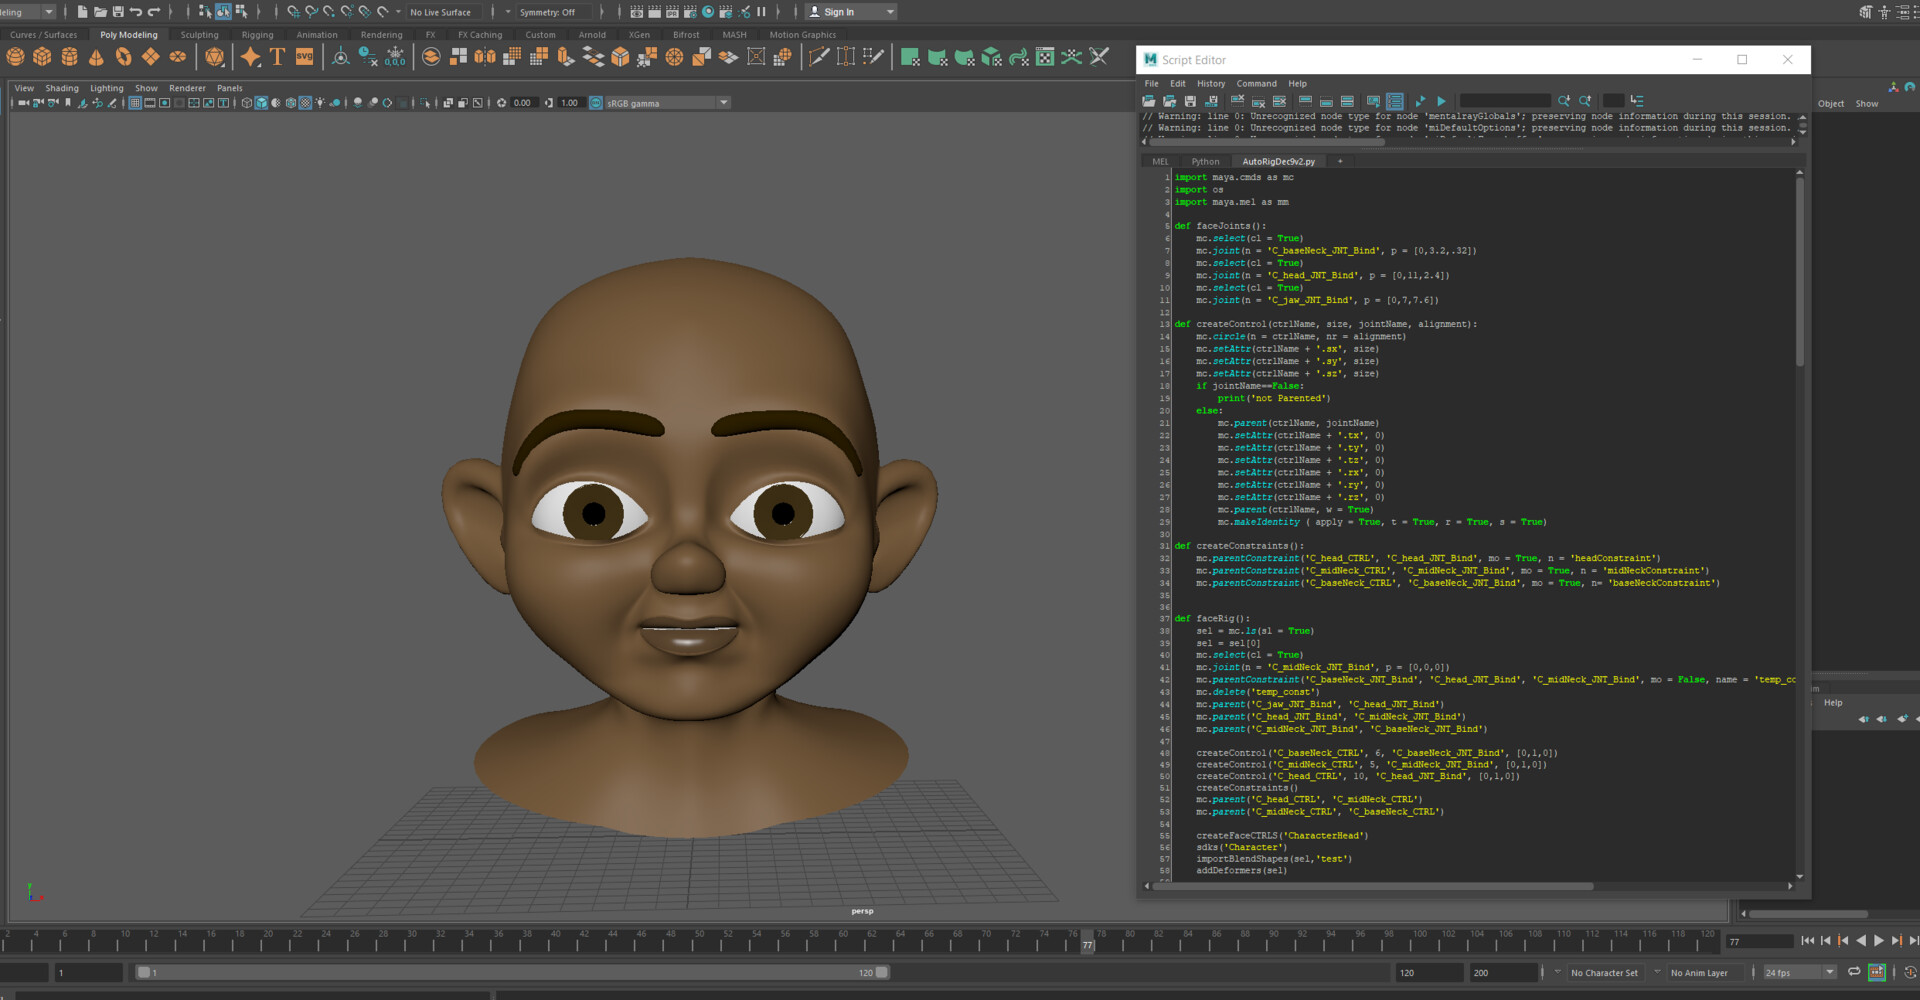1920x1000 pixels.
Task: Switch to the Python tab in Script Editor
Action: click(1205, 161)
